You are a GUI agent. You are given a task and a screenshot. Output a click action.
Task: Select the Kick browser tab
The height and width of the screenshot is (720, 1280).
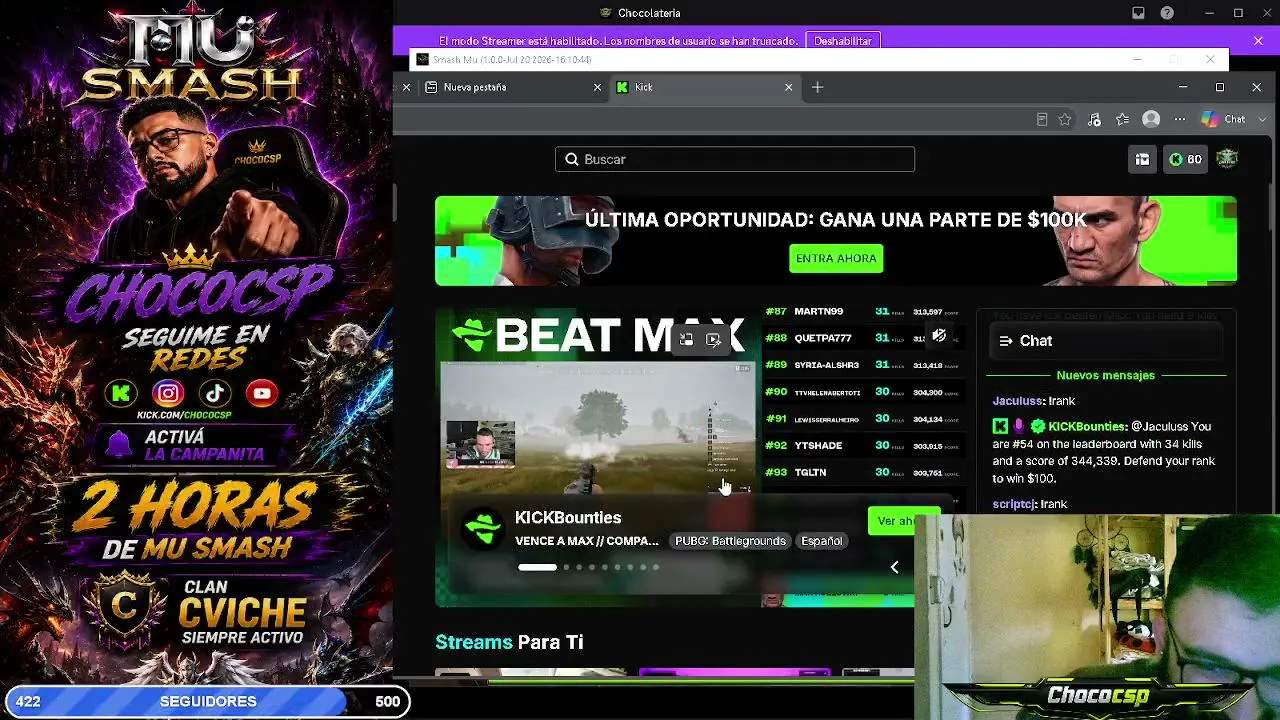[x=705, y=87]
